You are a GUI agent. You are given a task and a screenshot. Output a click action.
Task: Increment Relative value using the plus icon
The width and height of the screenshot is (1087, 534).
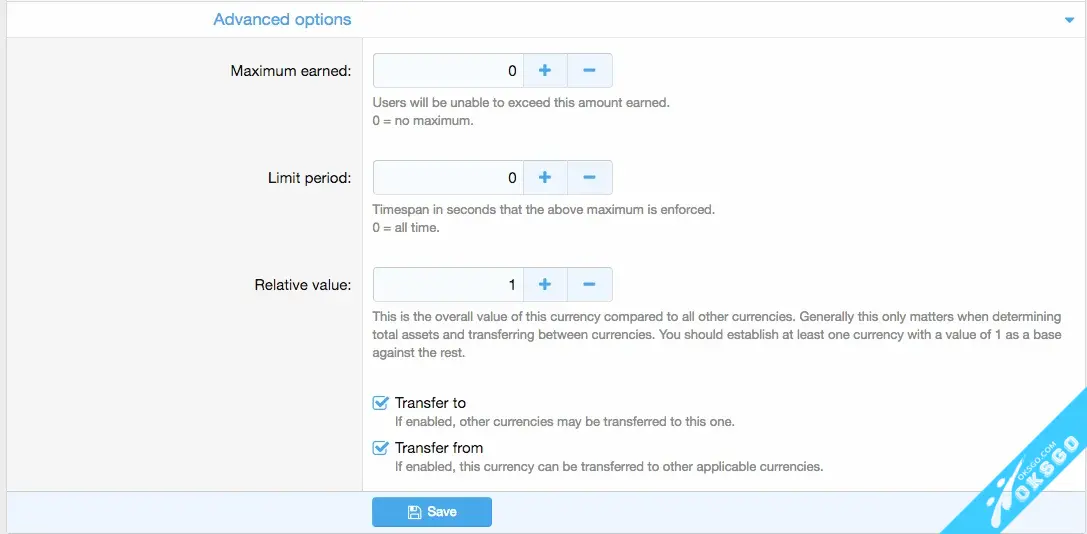click(x=545, y=285)
